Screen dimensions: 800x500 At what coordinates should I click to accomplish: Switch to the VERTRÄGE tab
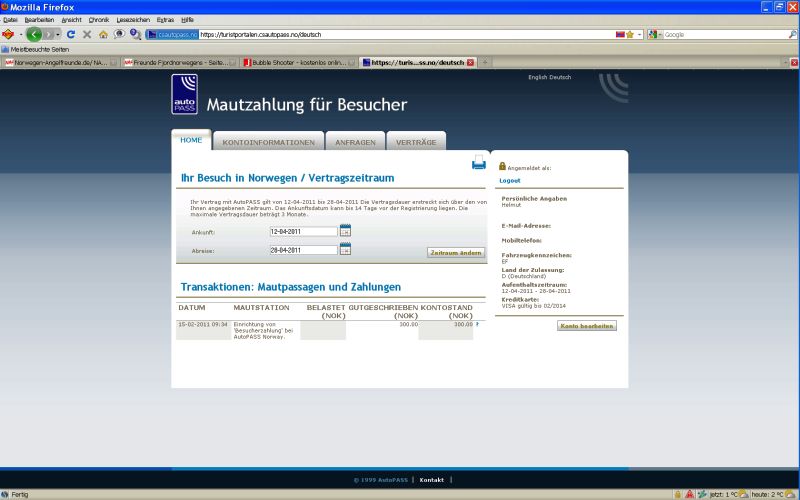415,142
